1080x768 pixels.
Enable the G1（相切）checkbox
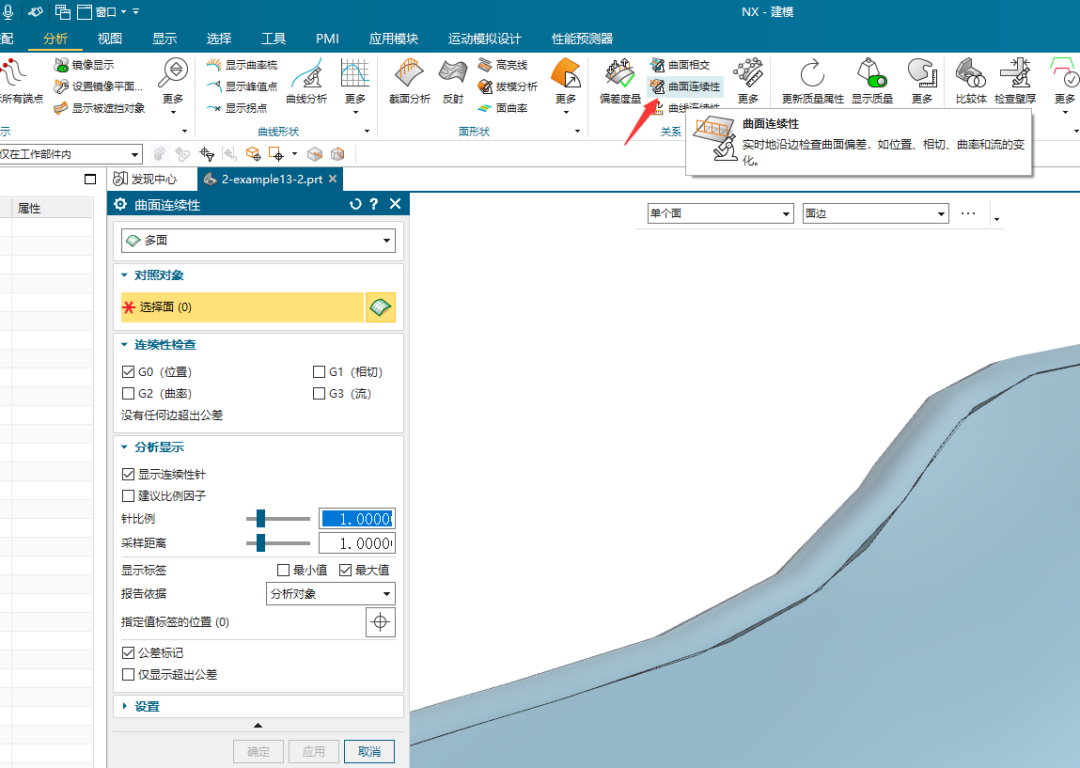point(320,372)
